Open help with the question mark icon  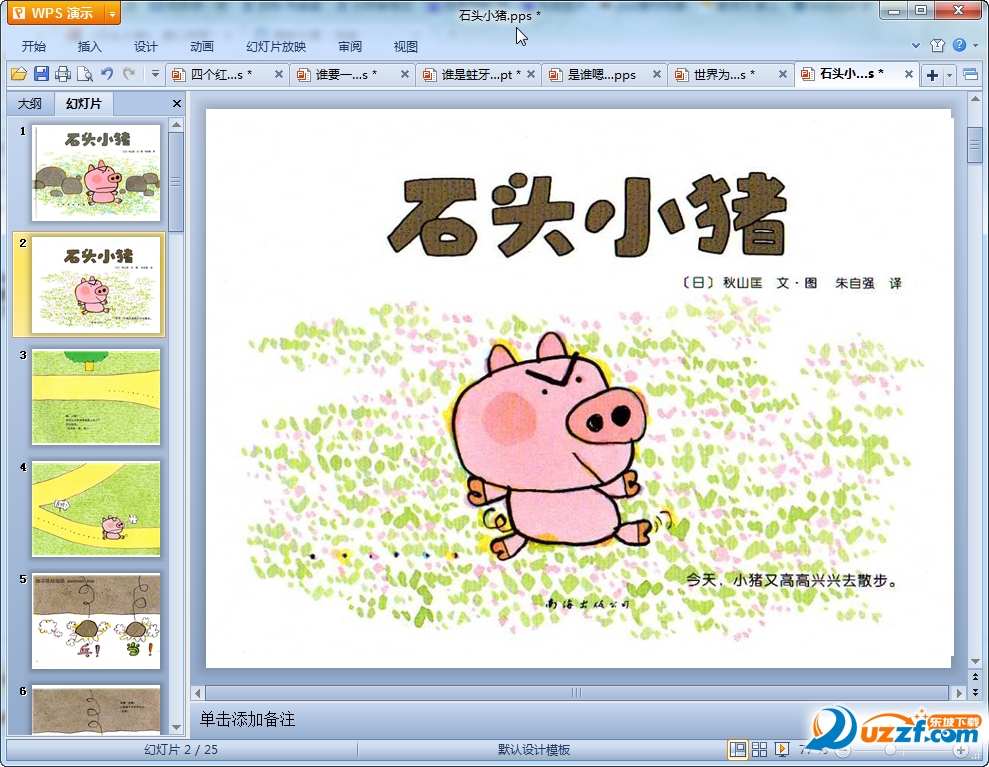[x=959, y=45]
